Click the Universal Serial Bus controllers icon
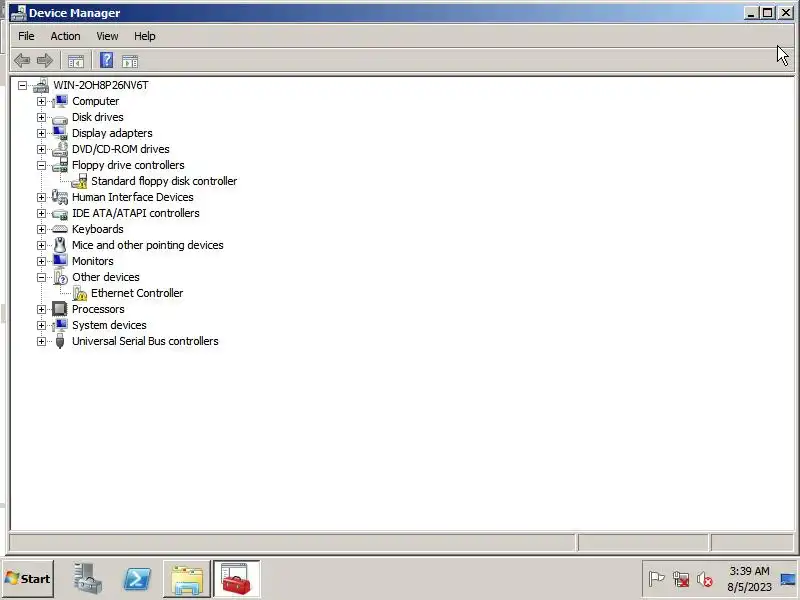The width and height of the screenshot is (800, 600). [60, 341]
